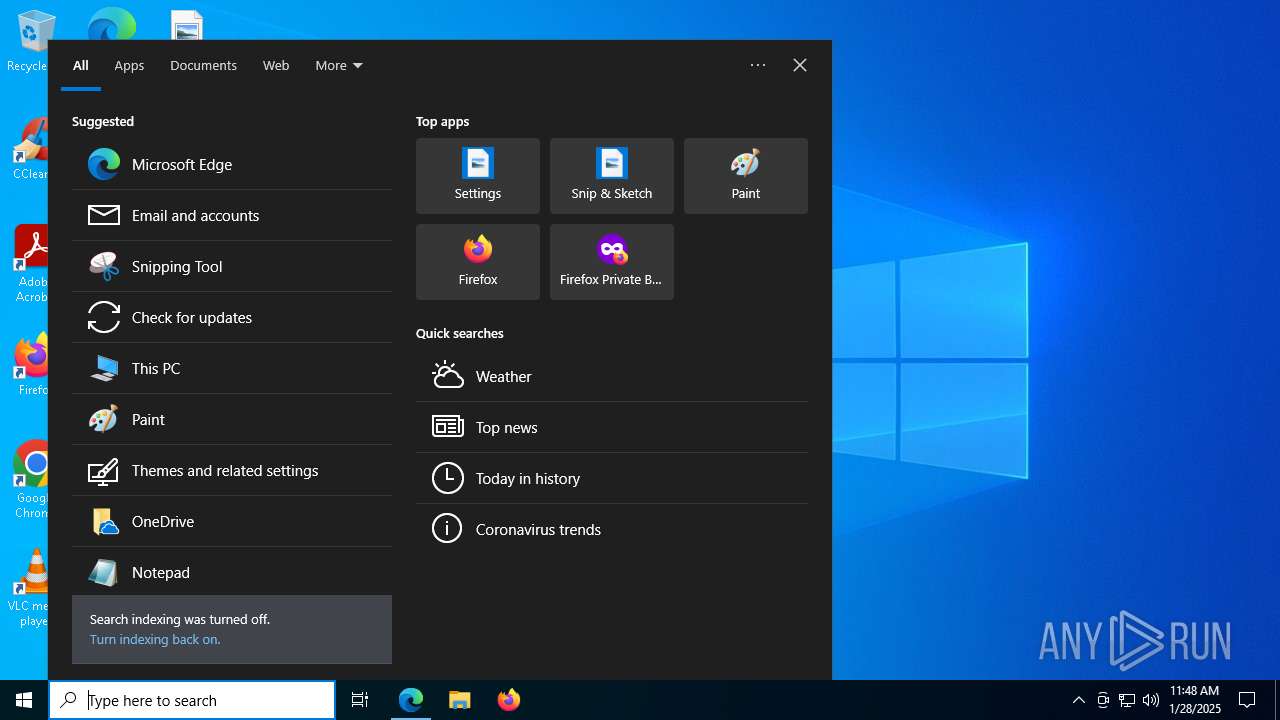Screen dimensions: 1280x720
Task: Run the Top news quick search
Action: 612,427
